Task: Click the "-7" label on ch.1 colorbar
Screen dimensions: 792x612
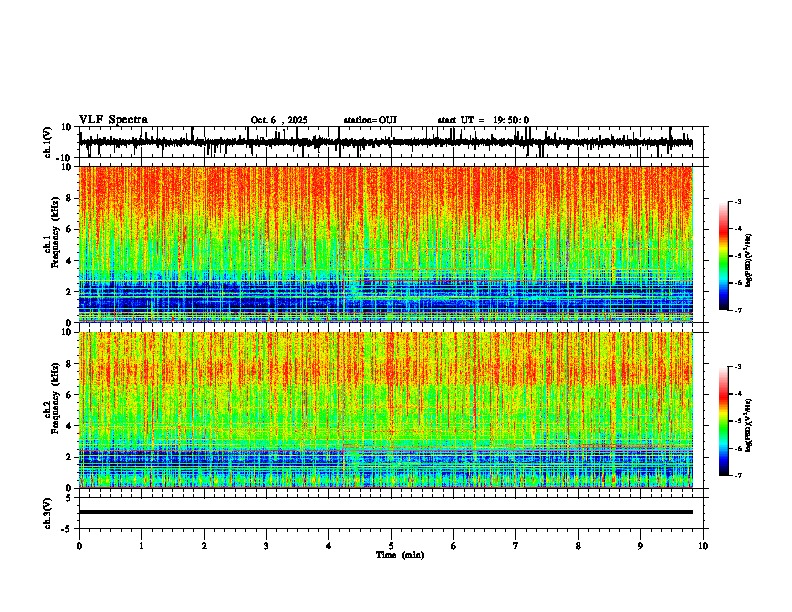Action: [x=738, y=310]
